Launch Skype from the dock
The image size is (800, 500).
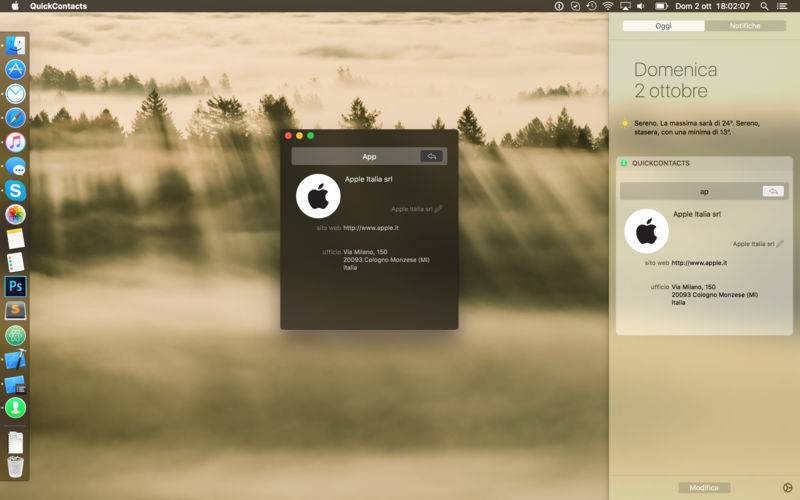pyautogui.click(x=15, y=190)
